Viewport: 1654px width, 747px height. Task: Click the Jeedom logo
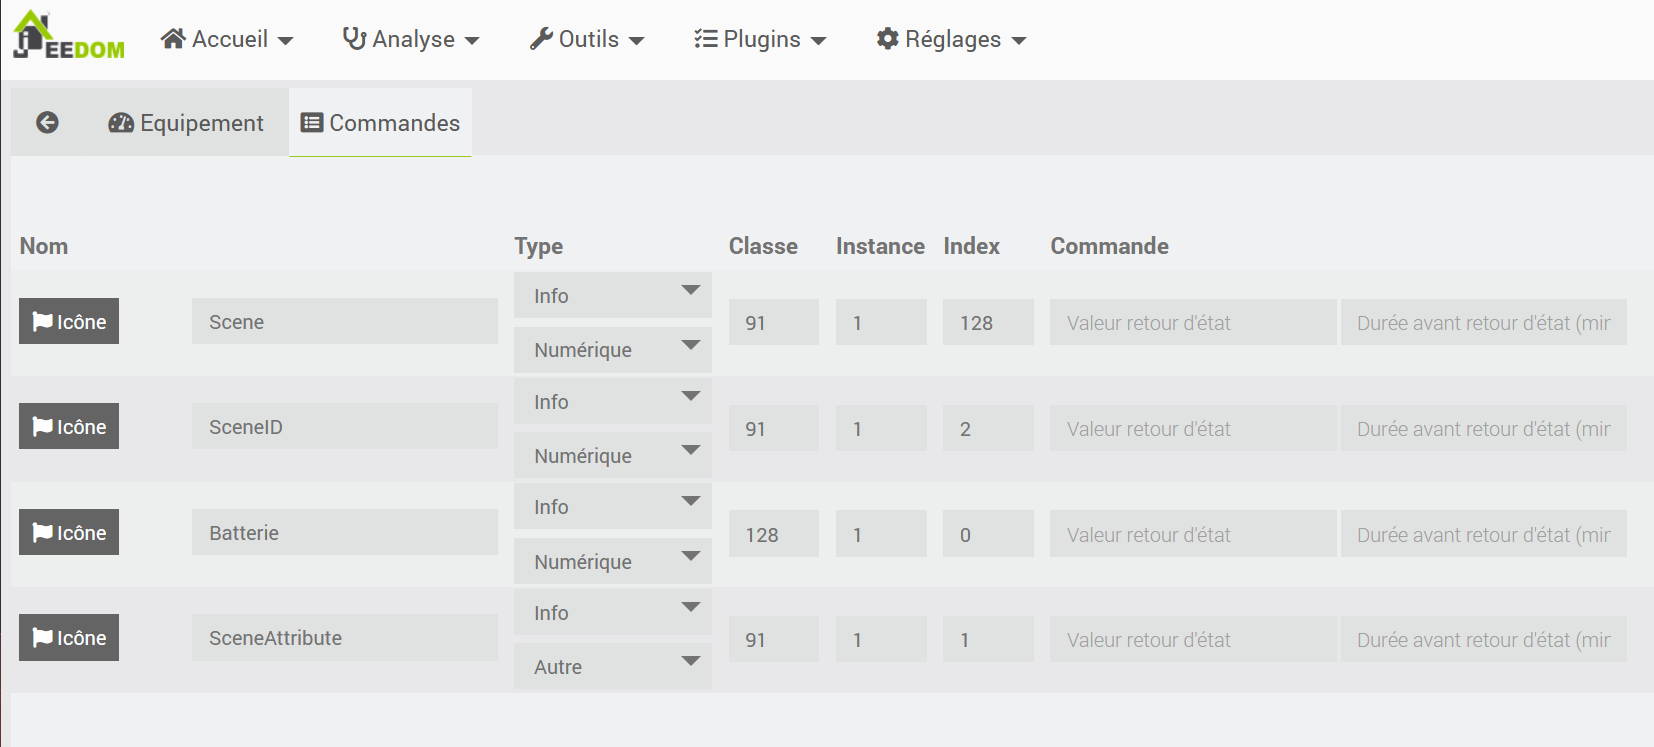pyautogui.click(x=68, y=38)
